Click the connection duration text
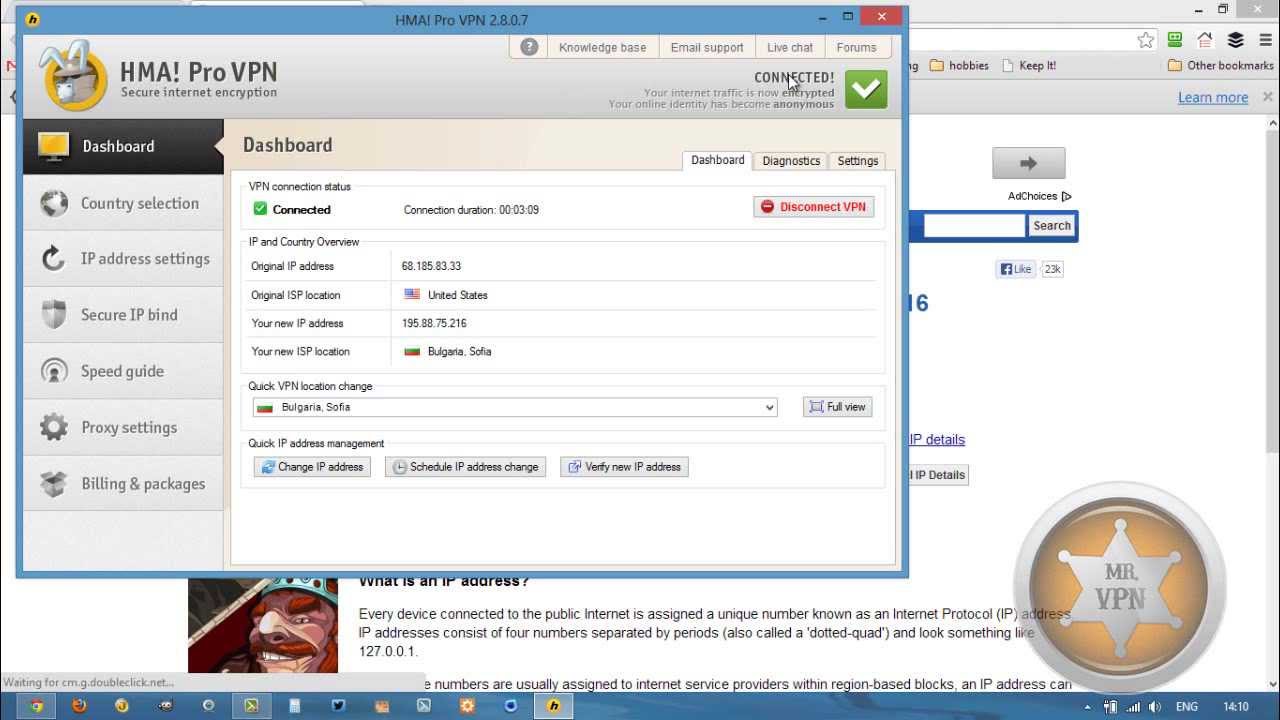The image size is (1280, 720). point(471,210)
